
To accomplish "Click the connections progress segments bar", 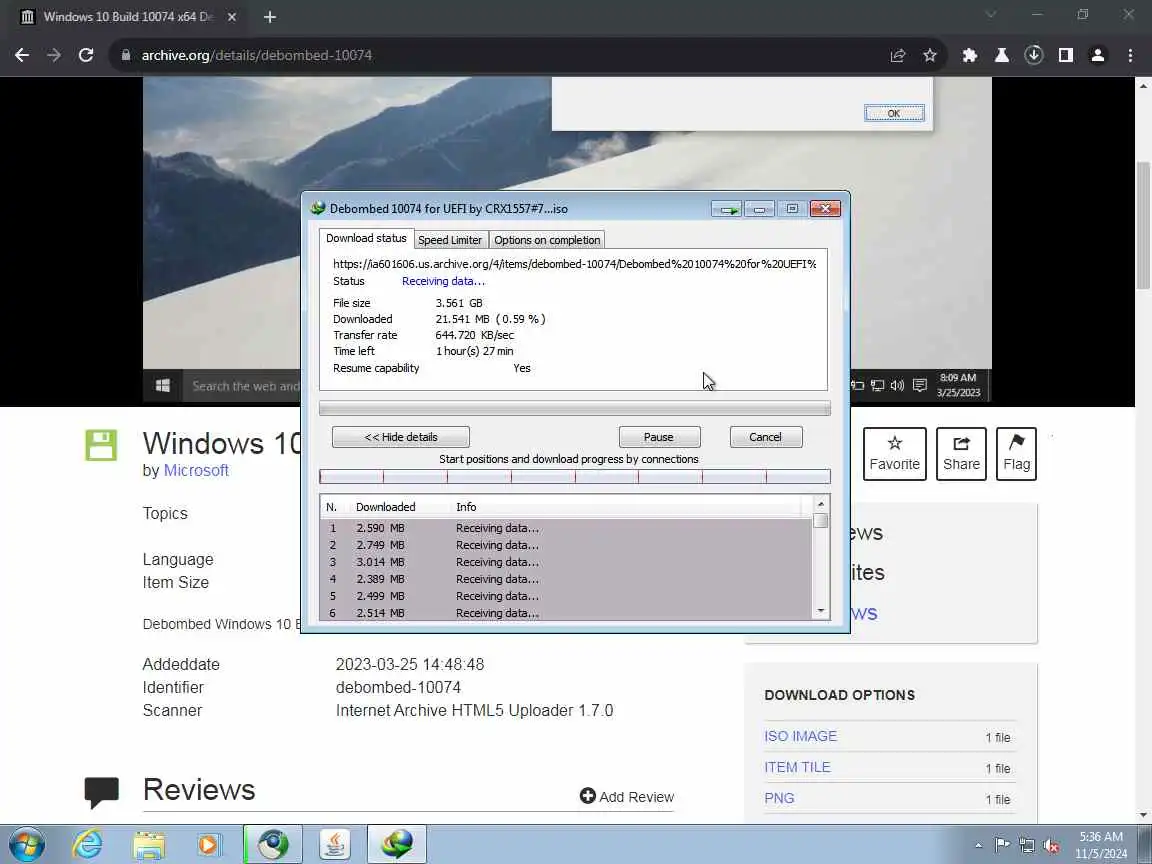I will [x=575, y=477].
